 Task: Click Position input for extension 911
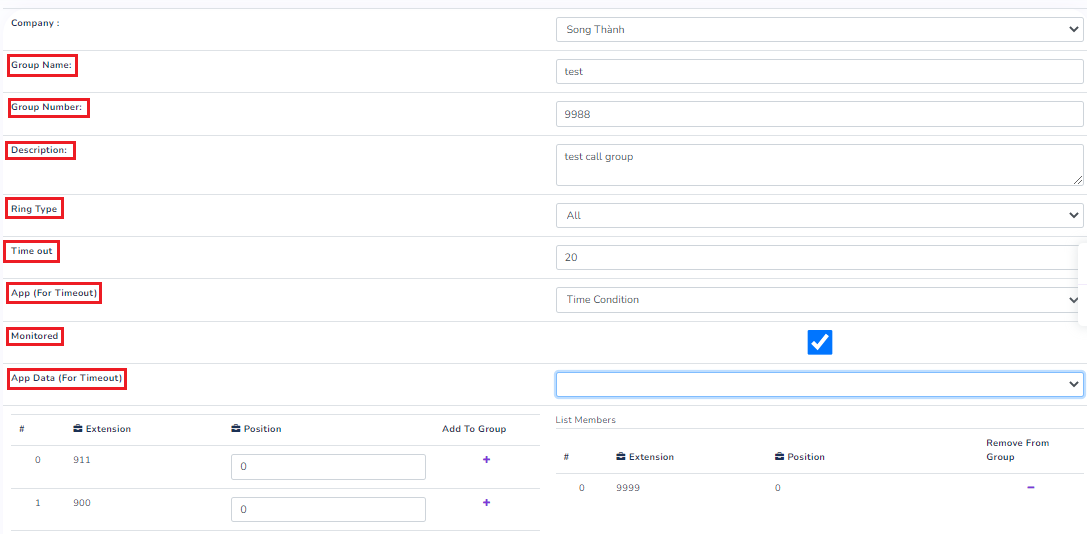[x=328, y=467]
